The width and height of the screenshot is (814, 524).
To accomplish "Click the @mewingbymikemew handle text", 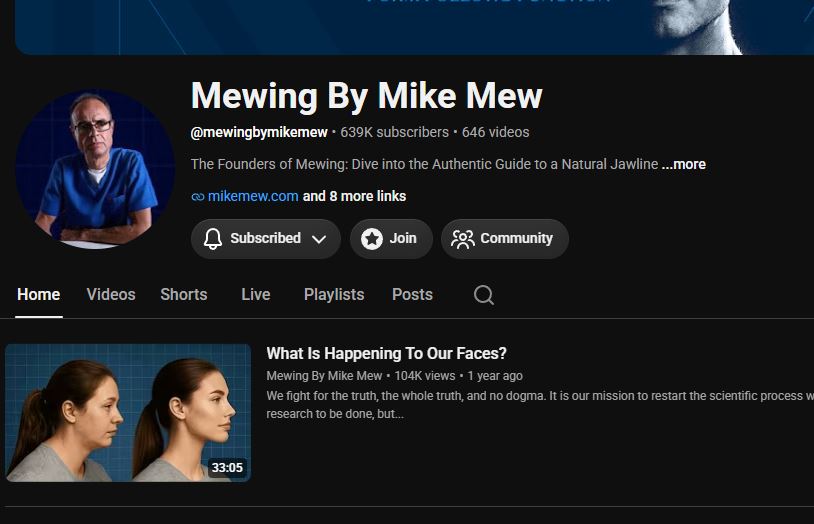I will coord(259,132).
